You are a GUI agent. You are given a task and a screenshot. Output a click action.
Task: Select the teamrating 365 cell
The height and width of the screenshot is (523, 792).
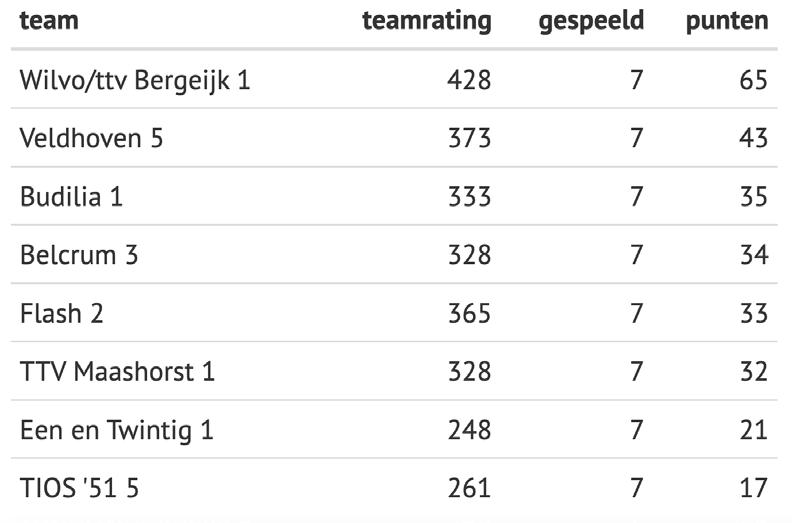click(469, 313)
